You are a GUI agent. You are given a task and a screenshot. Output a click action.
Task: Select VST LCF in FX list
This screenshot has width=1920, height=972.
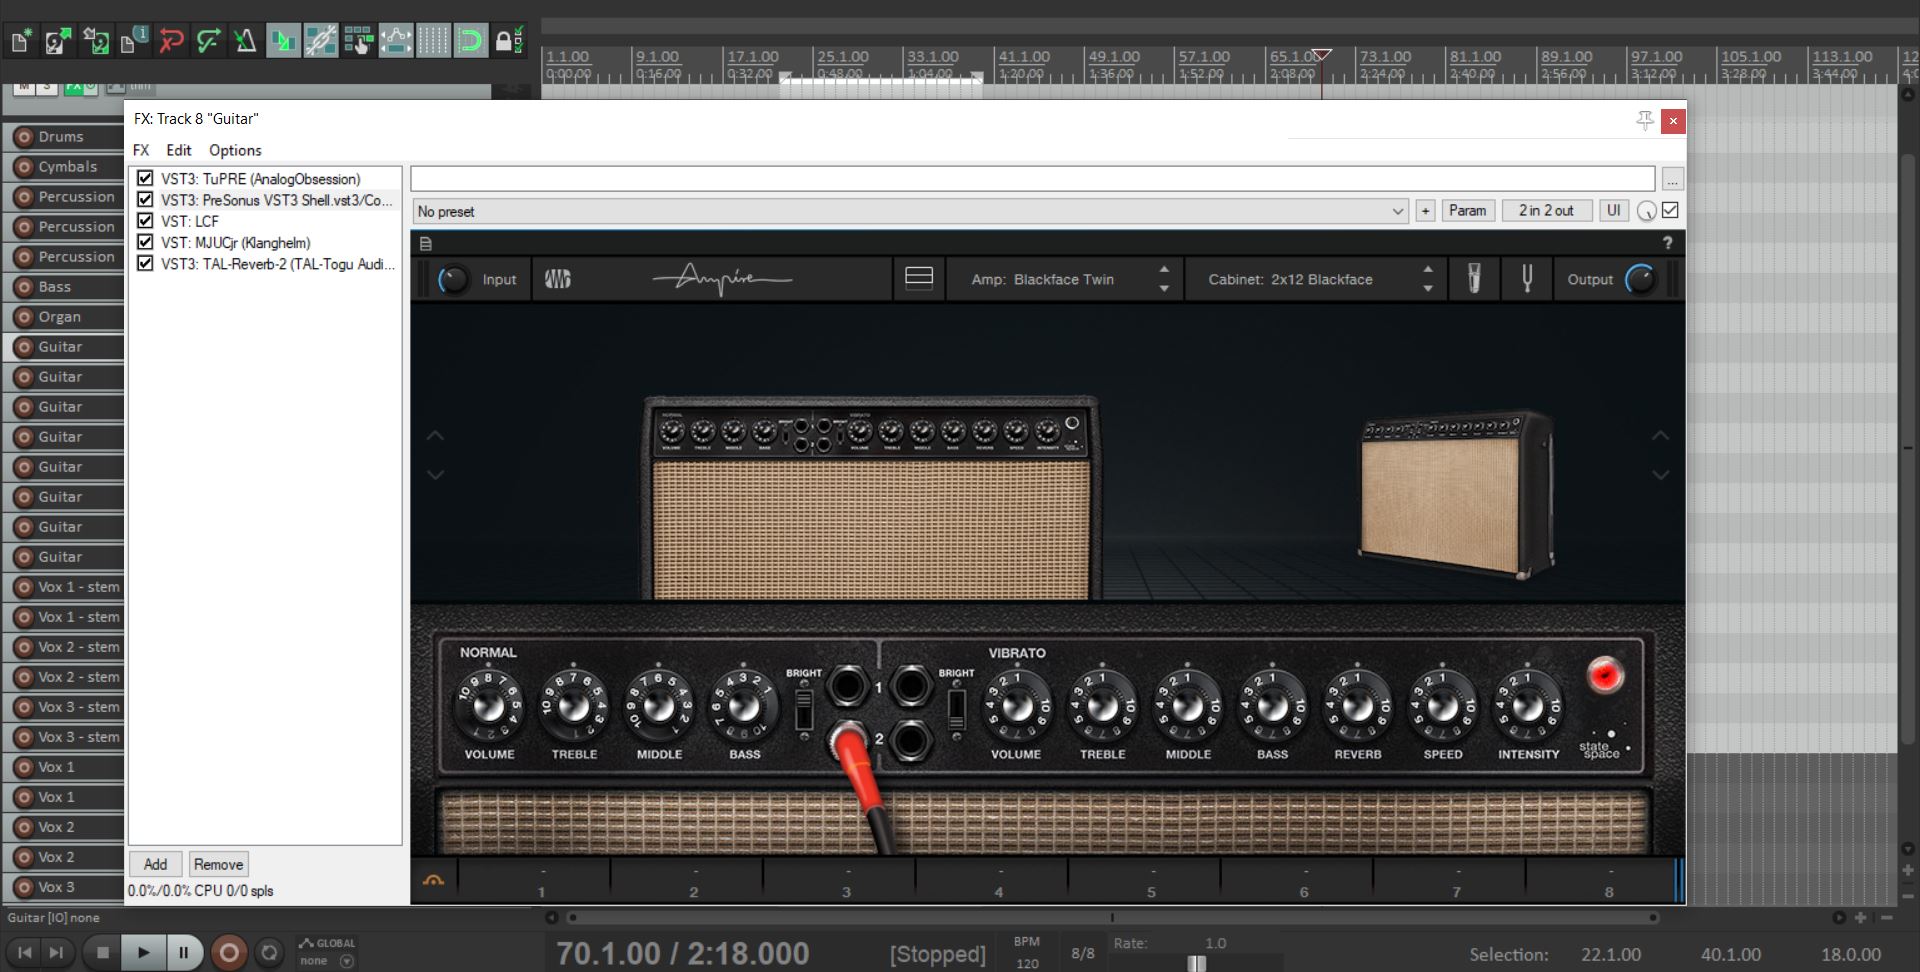190,221
